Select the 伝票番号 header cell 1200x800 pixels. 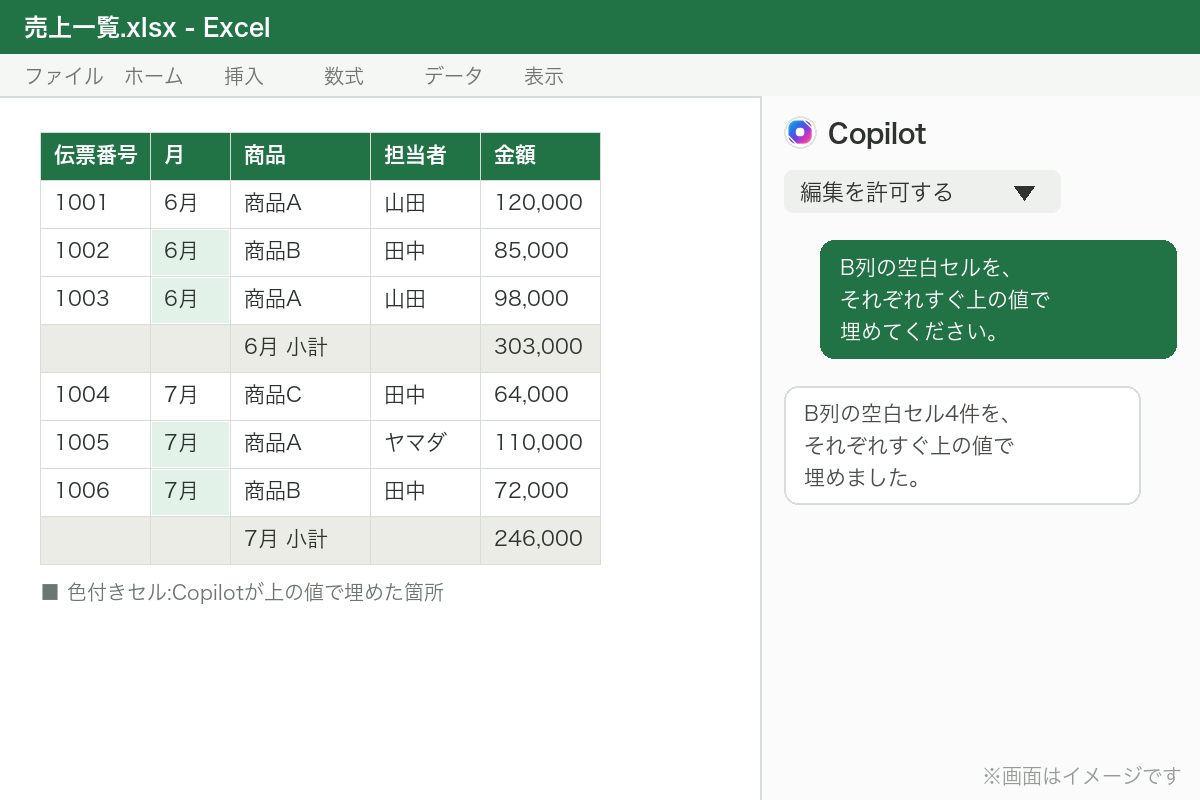pos(96,156)
